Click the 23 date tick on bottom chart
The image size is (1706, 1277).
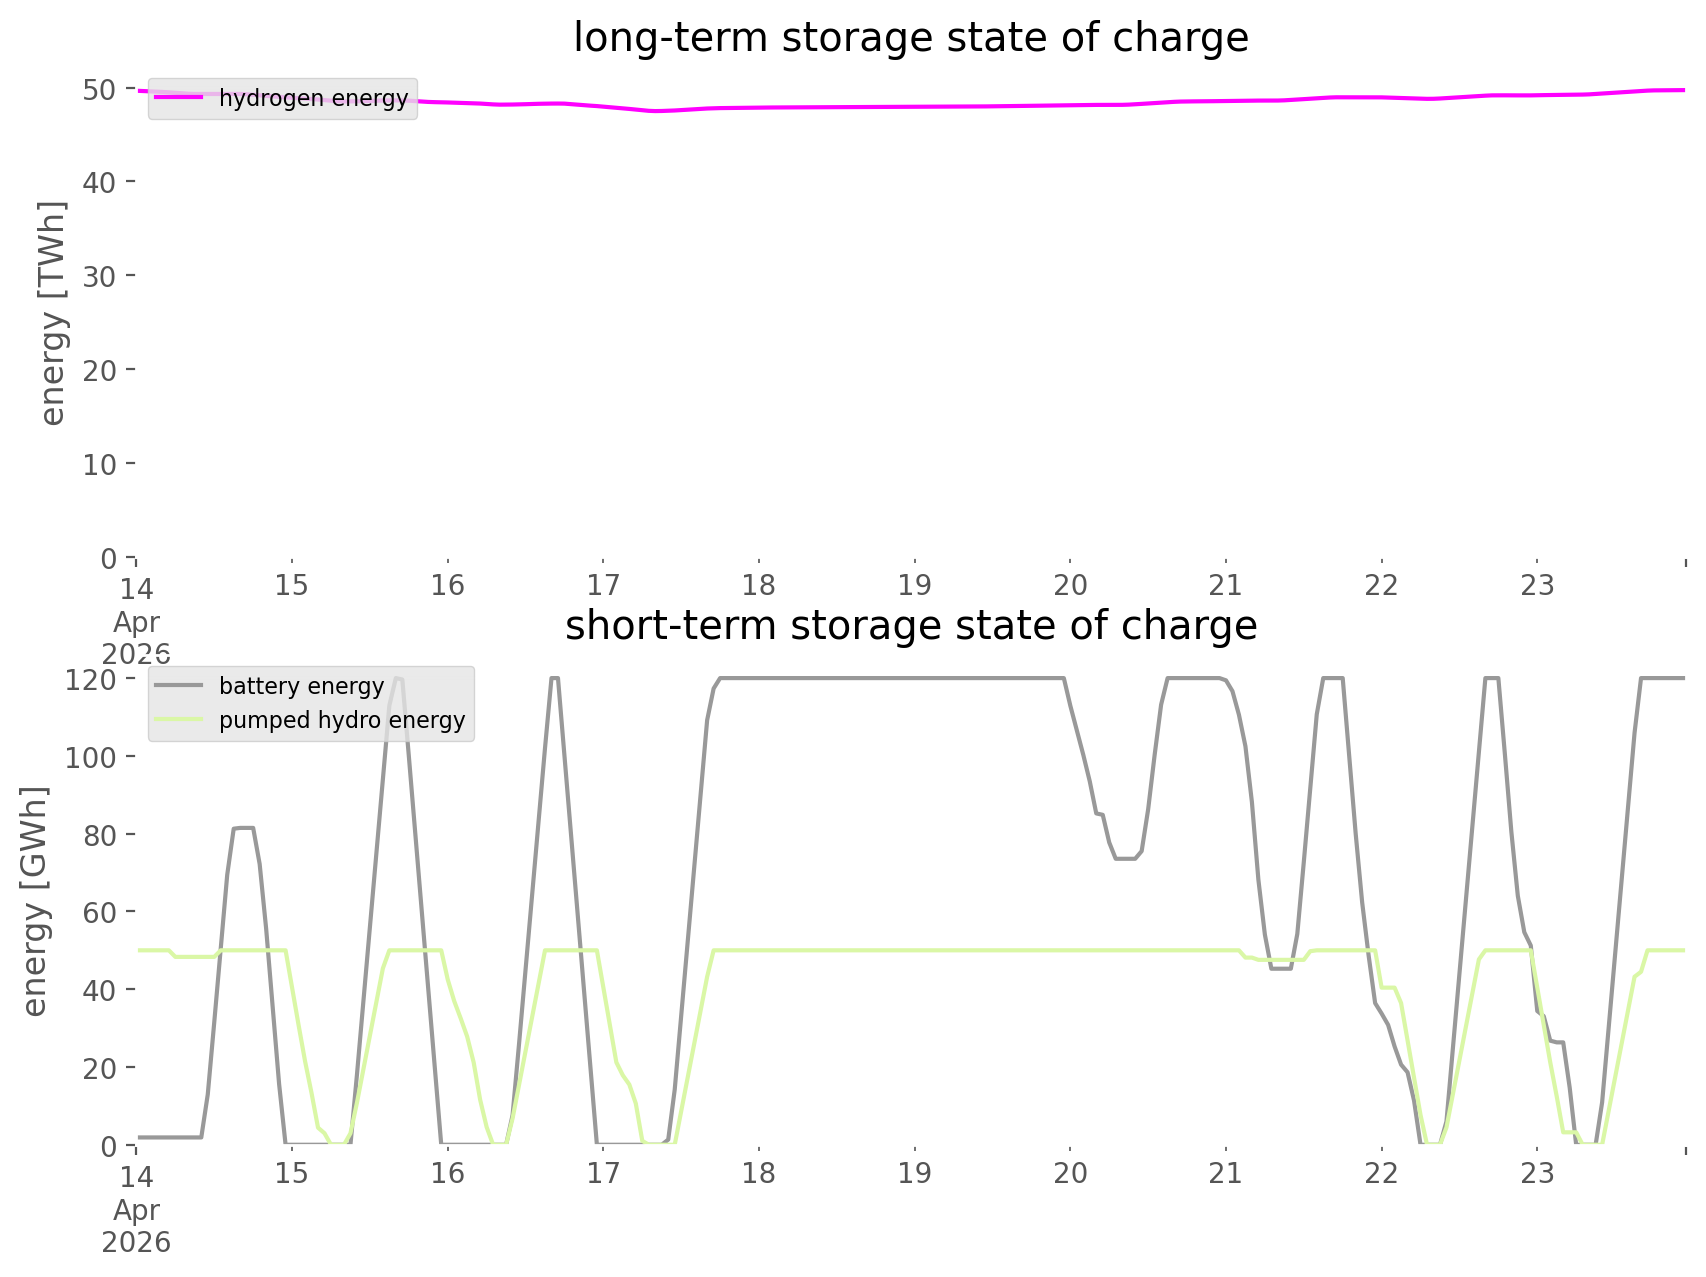(1538, 1173)
